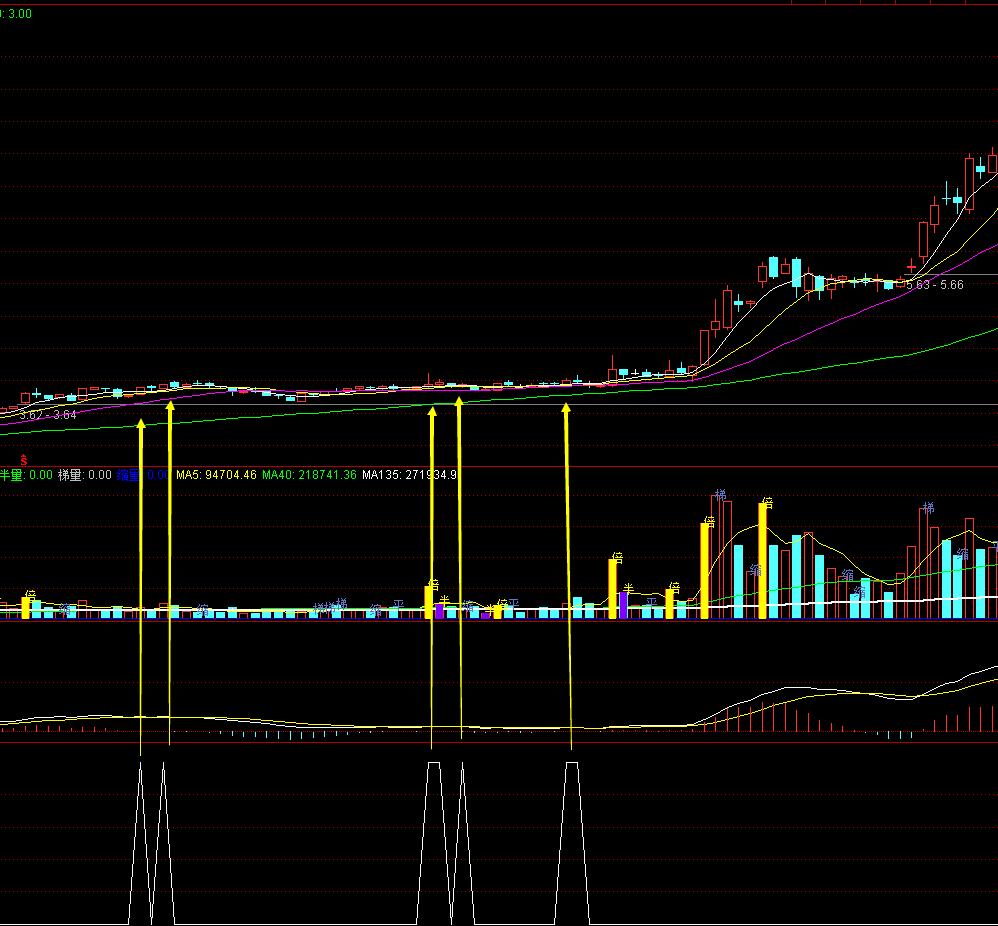Click the head of the rightmost yellow arrow
The height and width of the screenshot is (926, 998).
point(566,408)
